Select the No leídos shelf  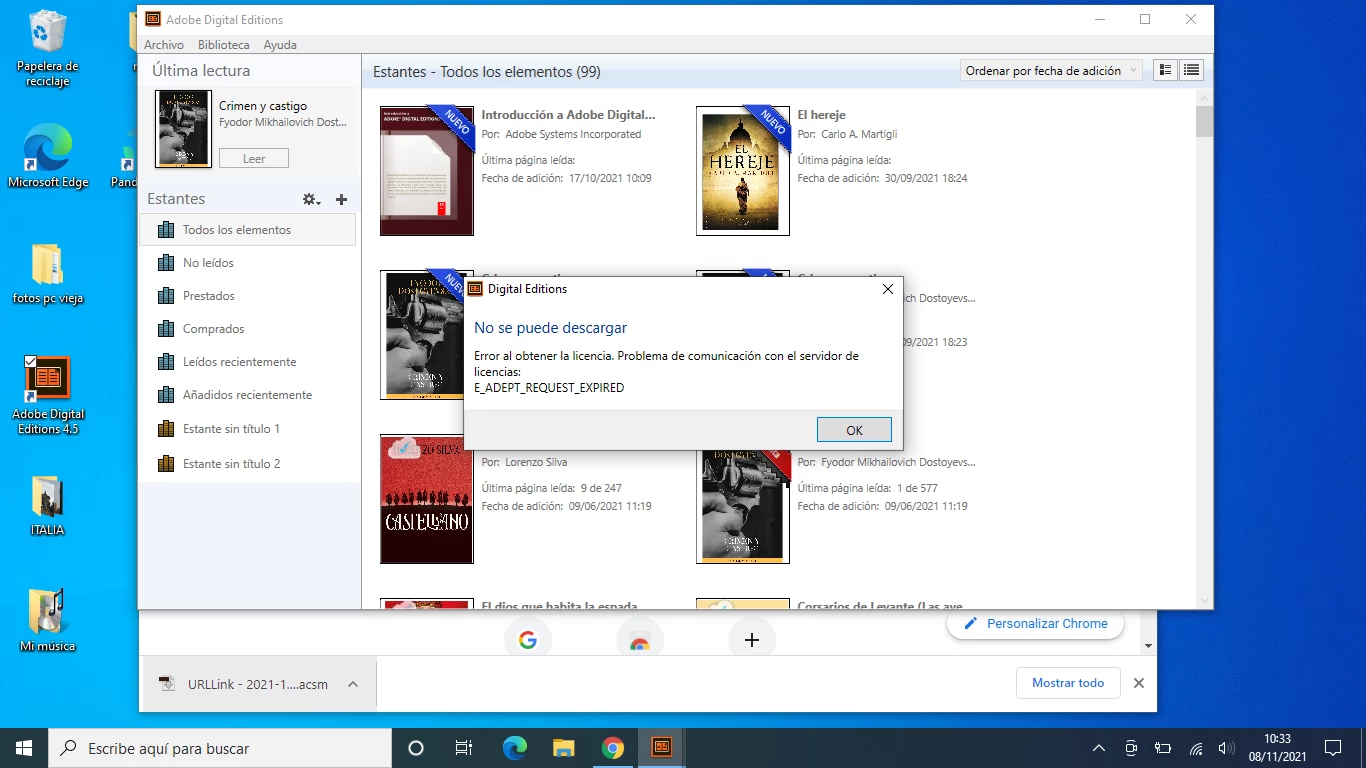[248, 263]
